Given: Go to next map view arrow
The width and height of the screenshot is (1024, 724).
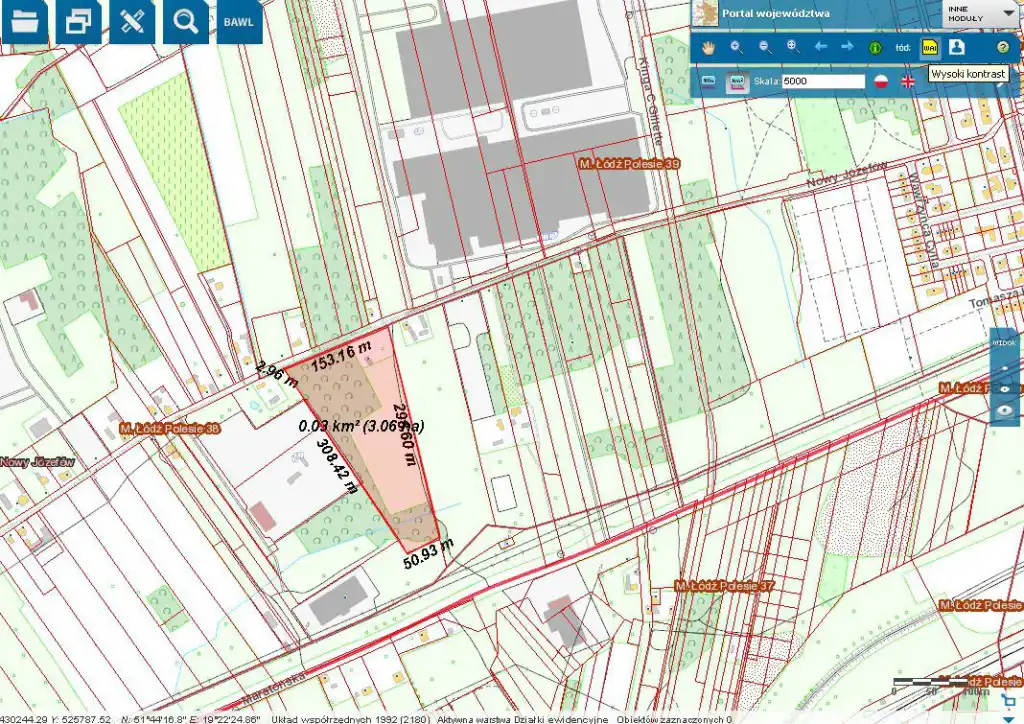Looking at the screenshot, I should (x=847, y=47).
